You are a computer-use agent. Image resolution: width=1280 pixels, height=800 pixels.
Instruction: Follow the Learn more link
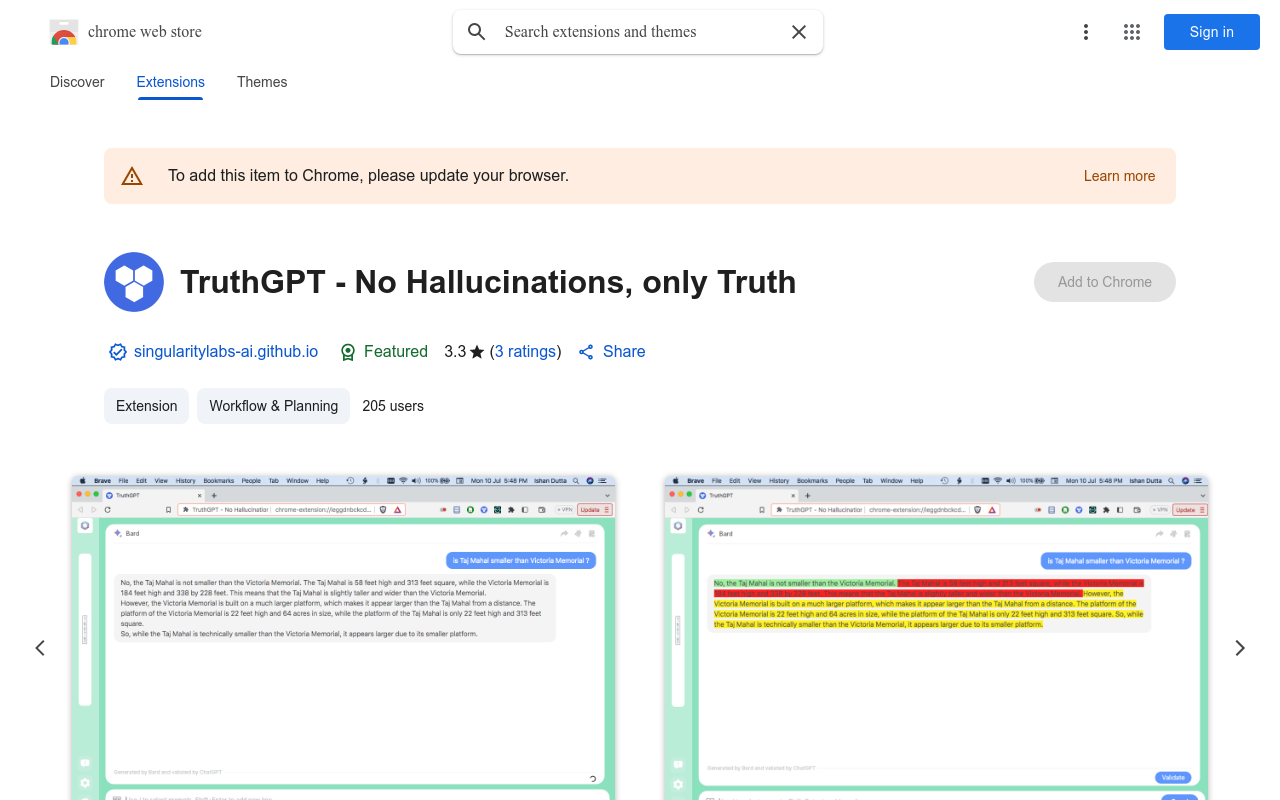click(1119, 176)
